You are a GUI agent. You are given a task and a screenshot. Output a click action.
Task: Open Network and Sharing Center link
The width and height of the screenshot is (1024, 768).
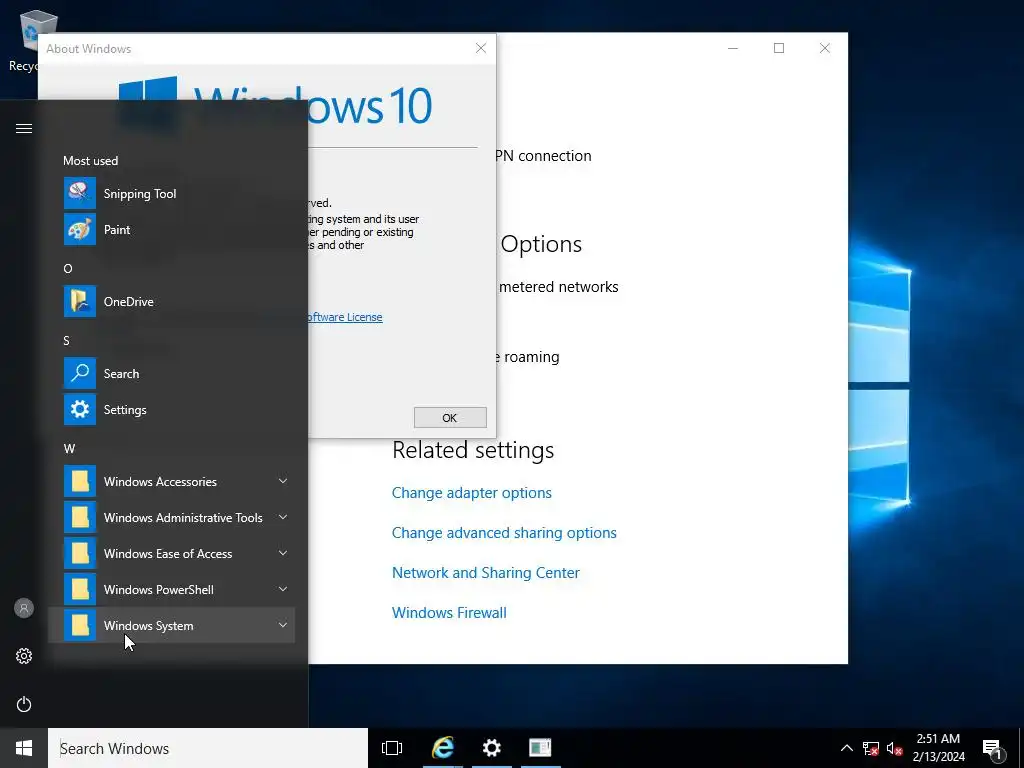pos(486,573)
